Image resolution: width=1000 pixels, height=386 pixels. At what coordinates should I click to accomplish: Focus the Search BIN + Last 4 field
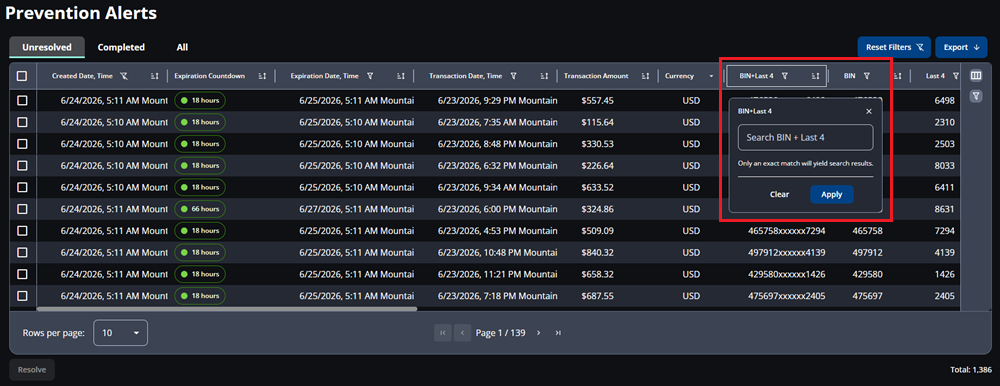(805, 137)
